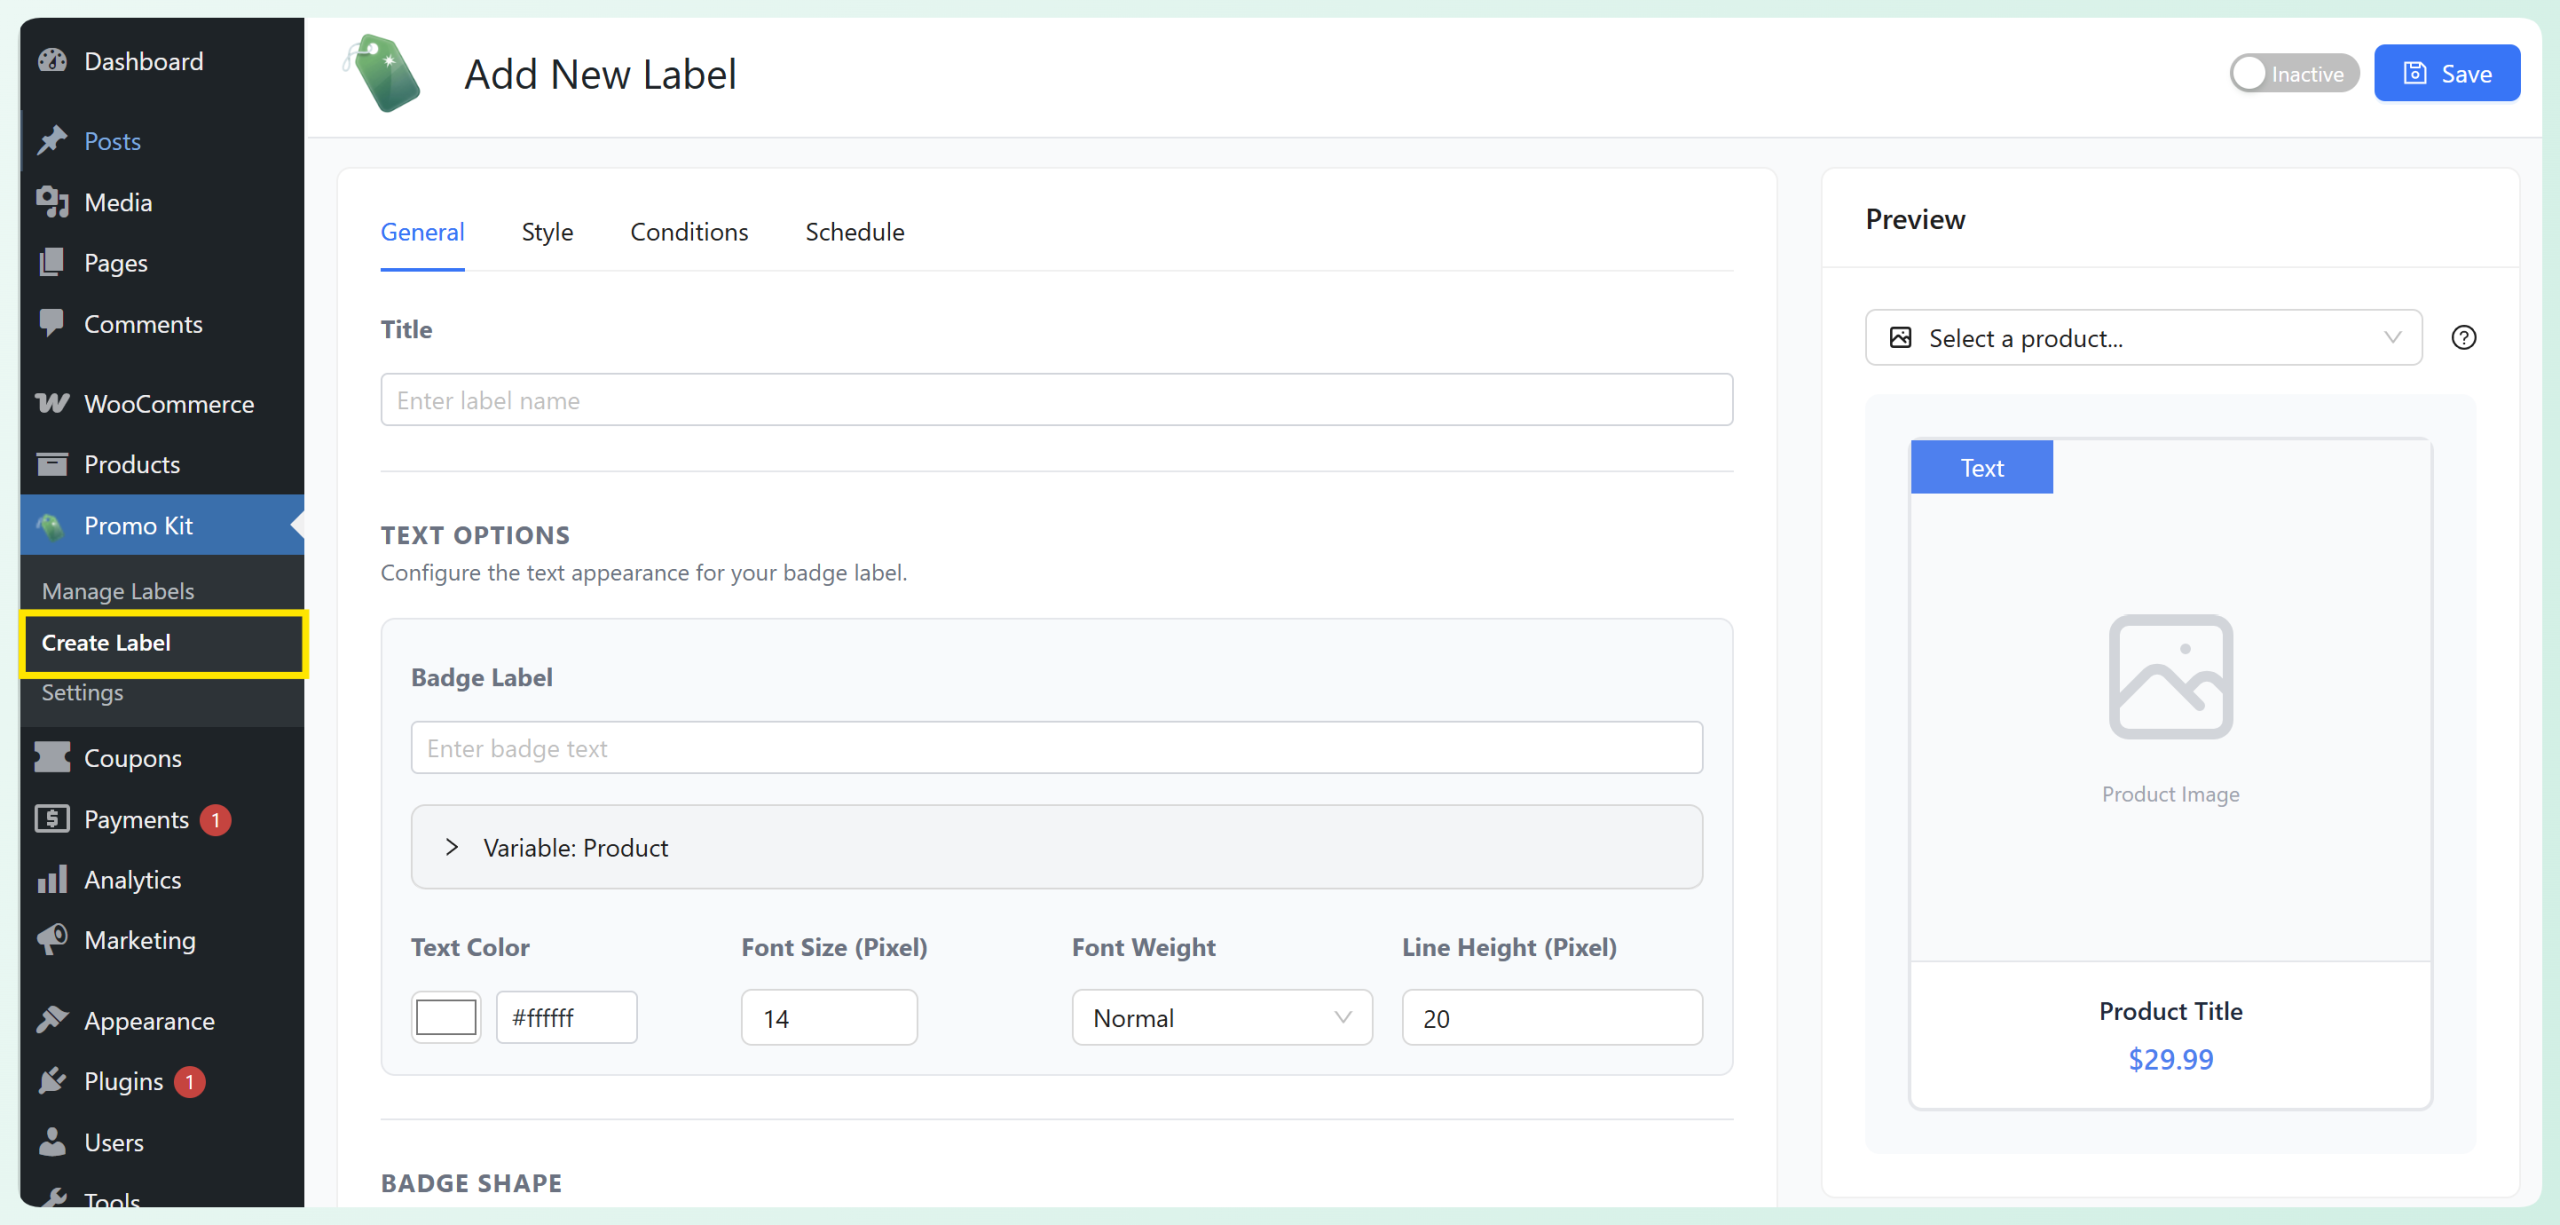Click the Media library icon
The width and height of the screenshot is (2560, 1225).
coord(52,202)
